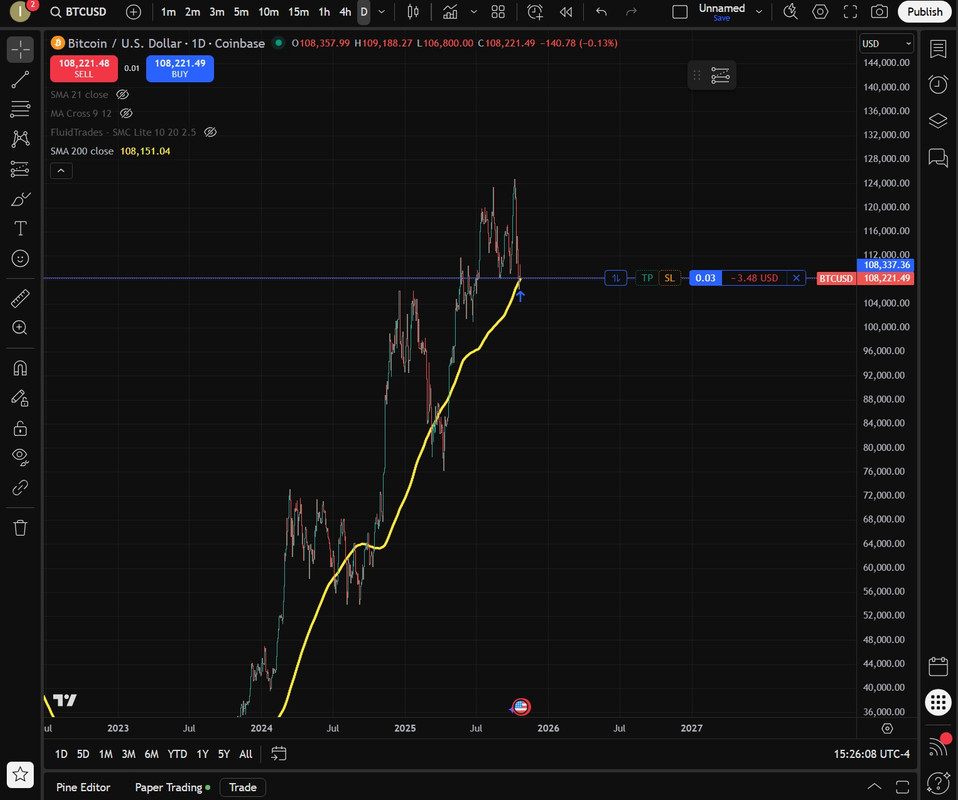Expand the layout management dropdown
The height and width of the screenshot is (800, 958).
[759, 12]
